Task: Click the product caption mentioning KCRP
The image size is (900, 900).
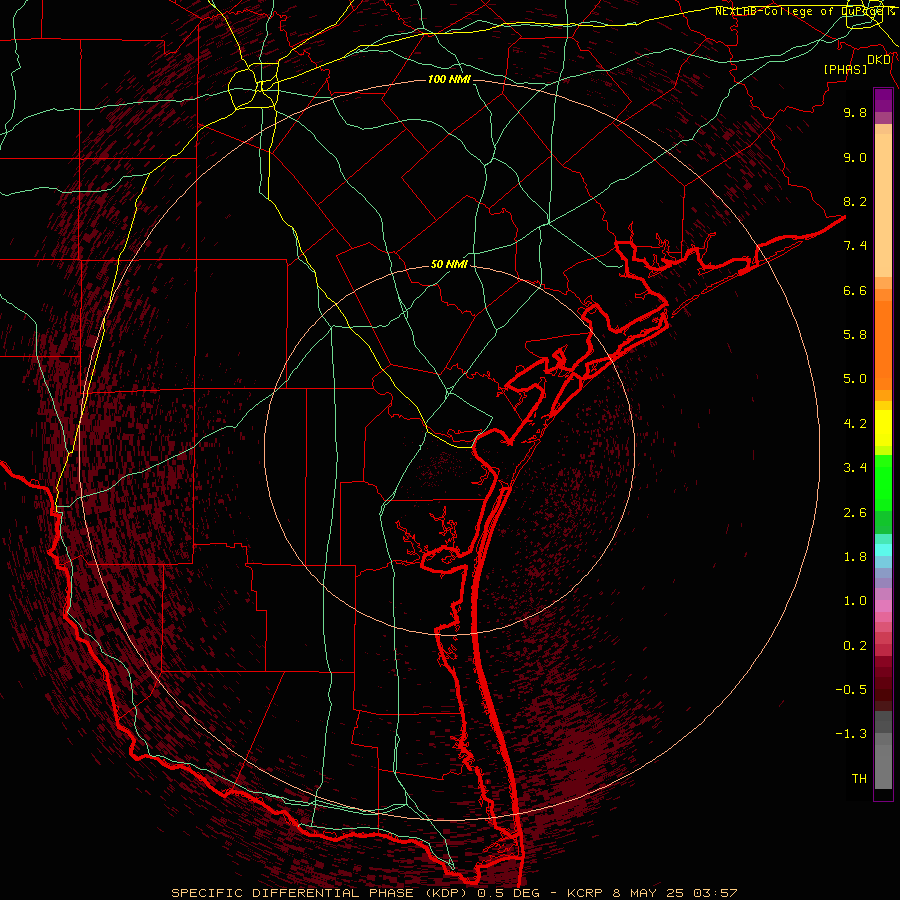Action: 454,893
